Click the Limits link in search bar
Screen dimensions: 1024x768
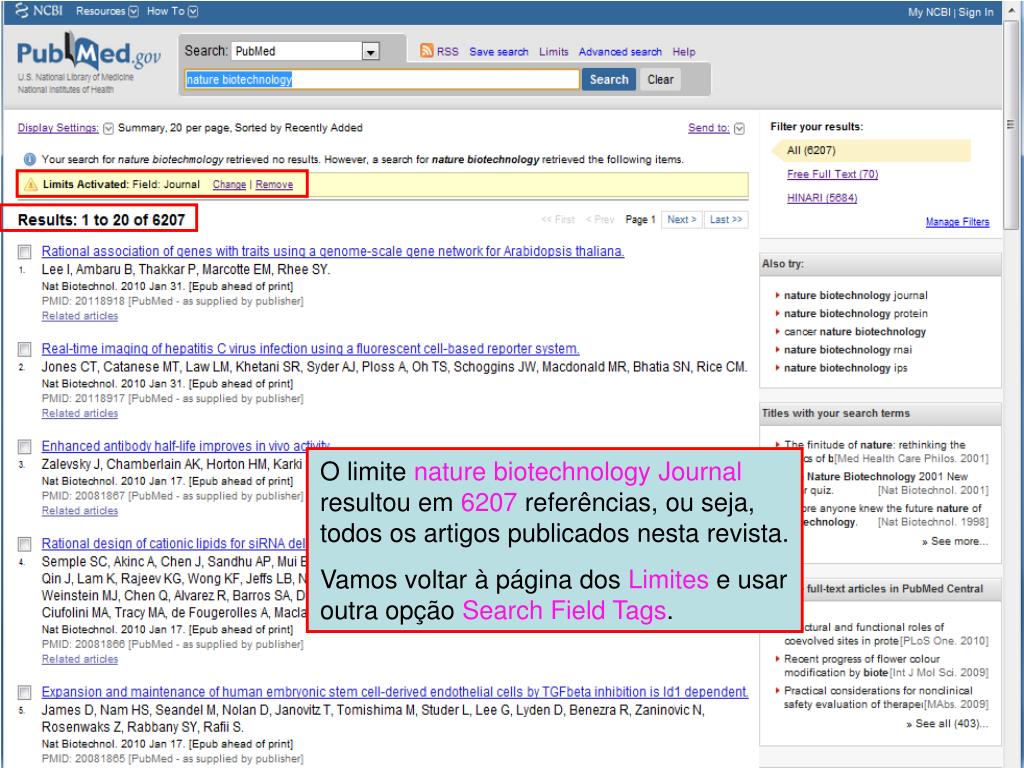point(554,52)
